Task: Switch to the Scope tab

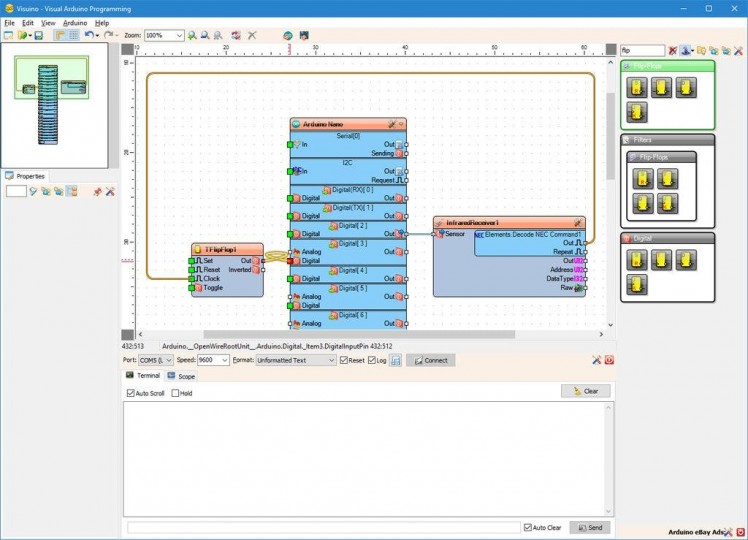Action: click(x=181, y=376)
